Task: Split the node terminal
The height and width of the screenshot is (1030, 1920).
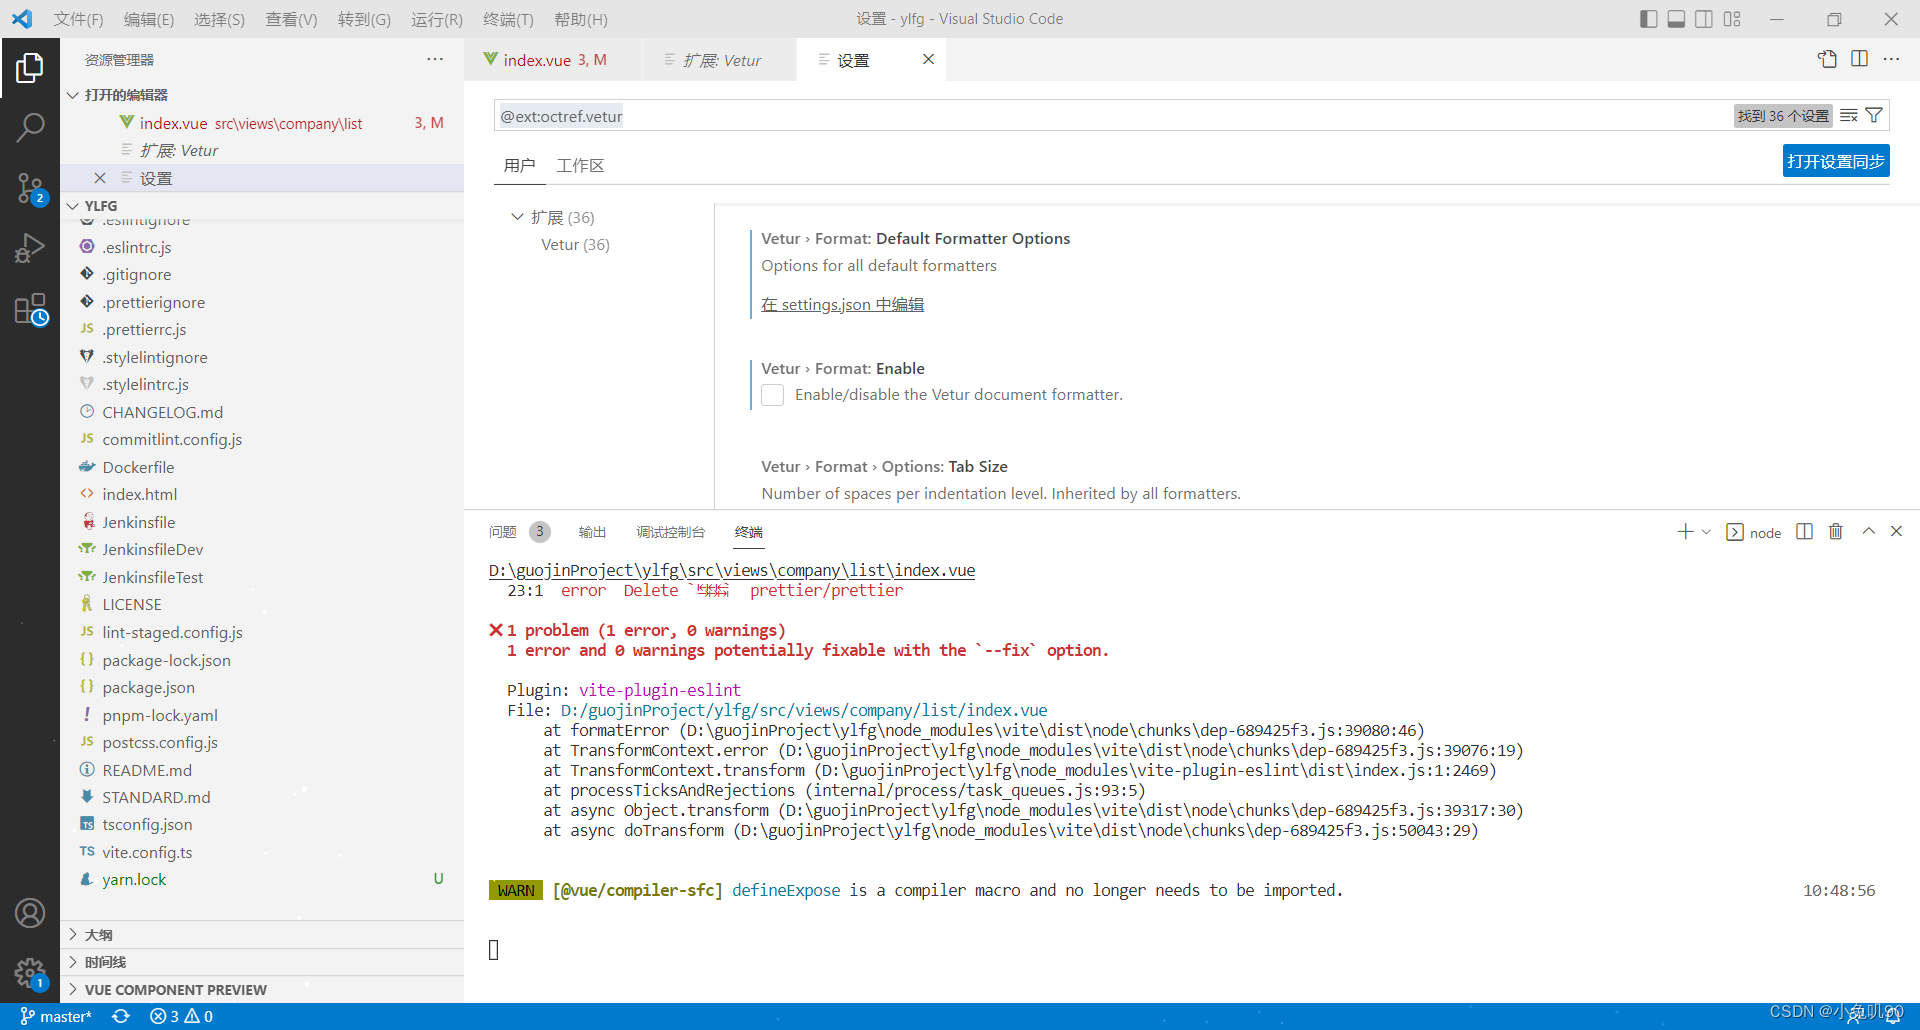Action: point(1803,531)
